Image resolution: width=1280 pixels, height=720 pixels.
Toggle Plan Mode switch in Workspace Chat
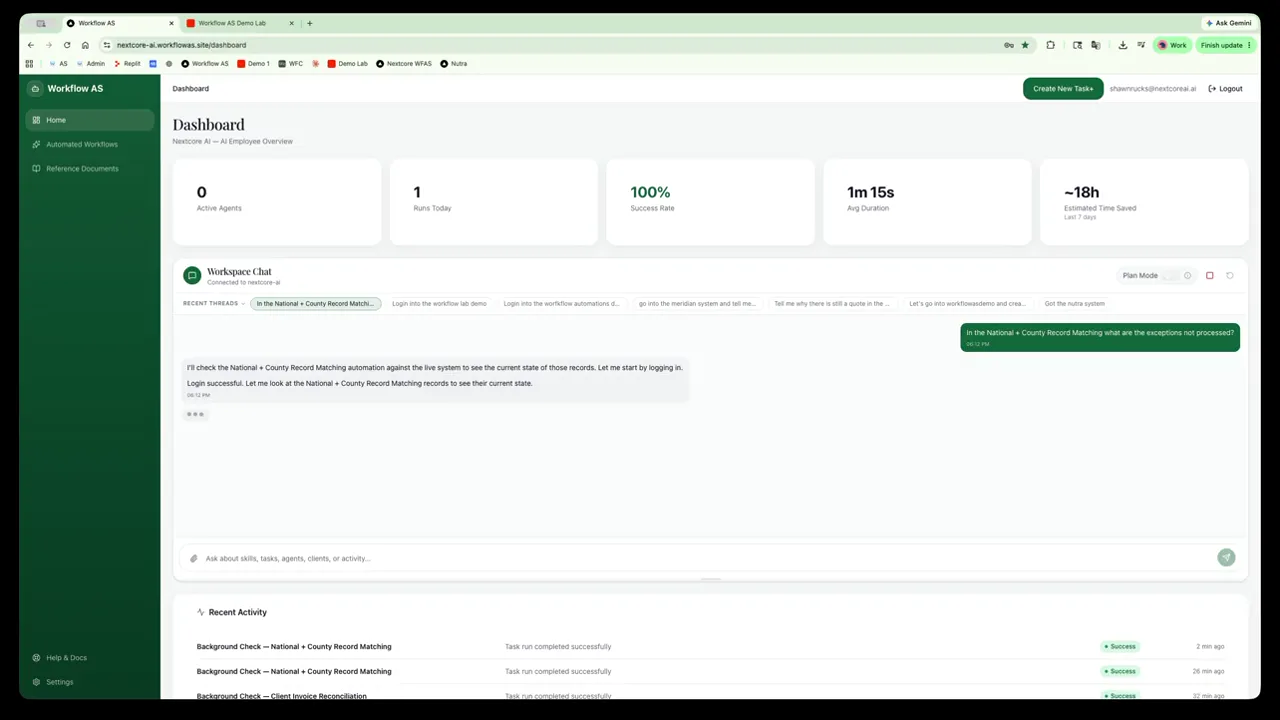coord(1170,276)
